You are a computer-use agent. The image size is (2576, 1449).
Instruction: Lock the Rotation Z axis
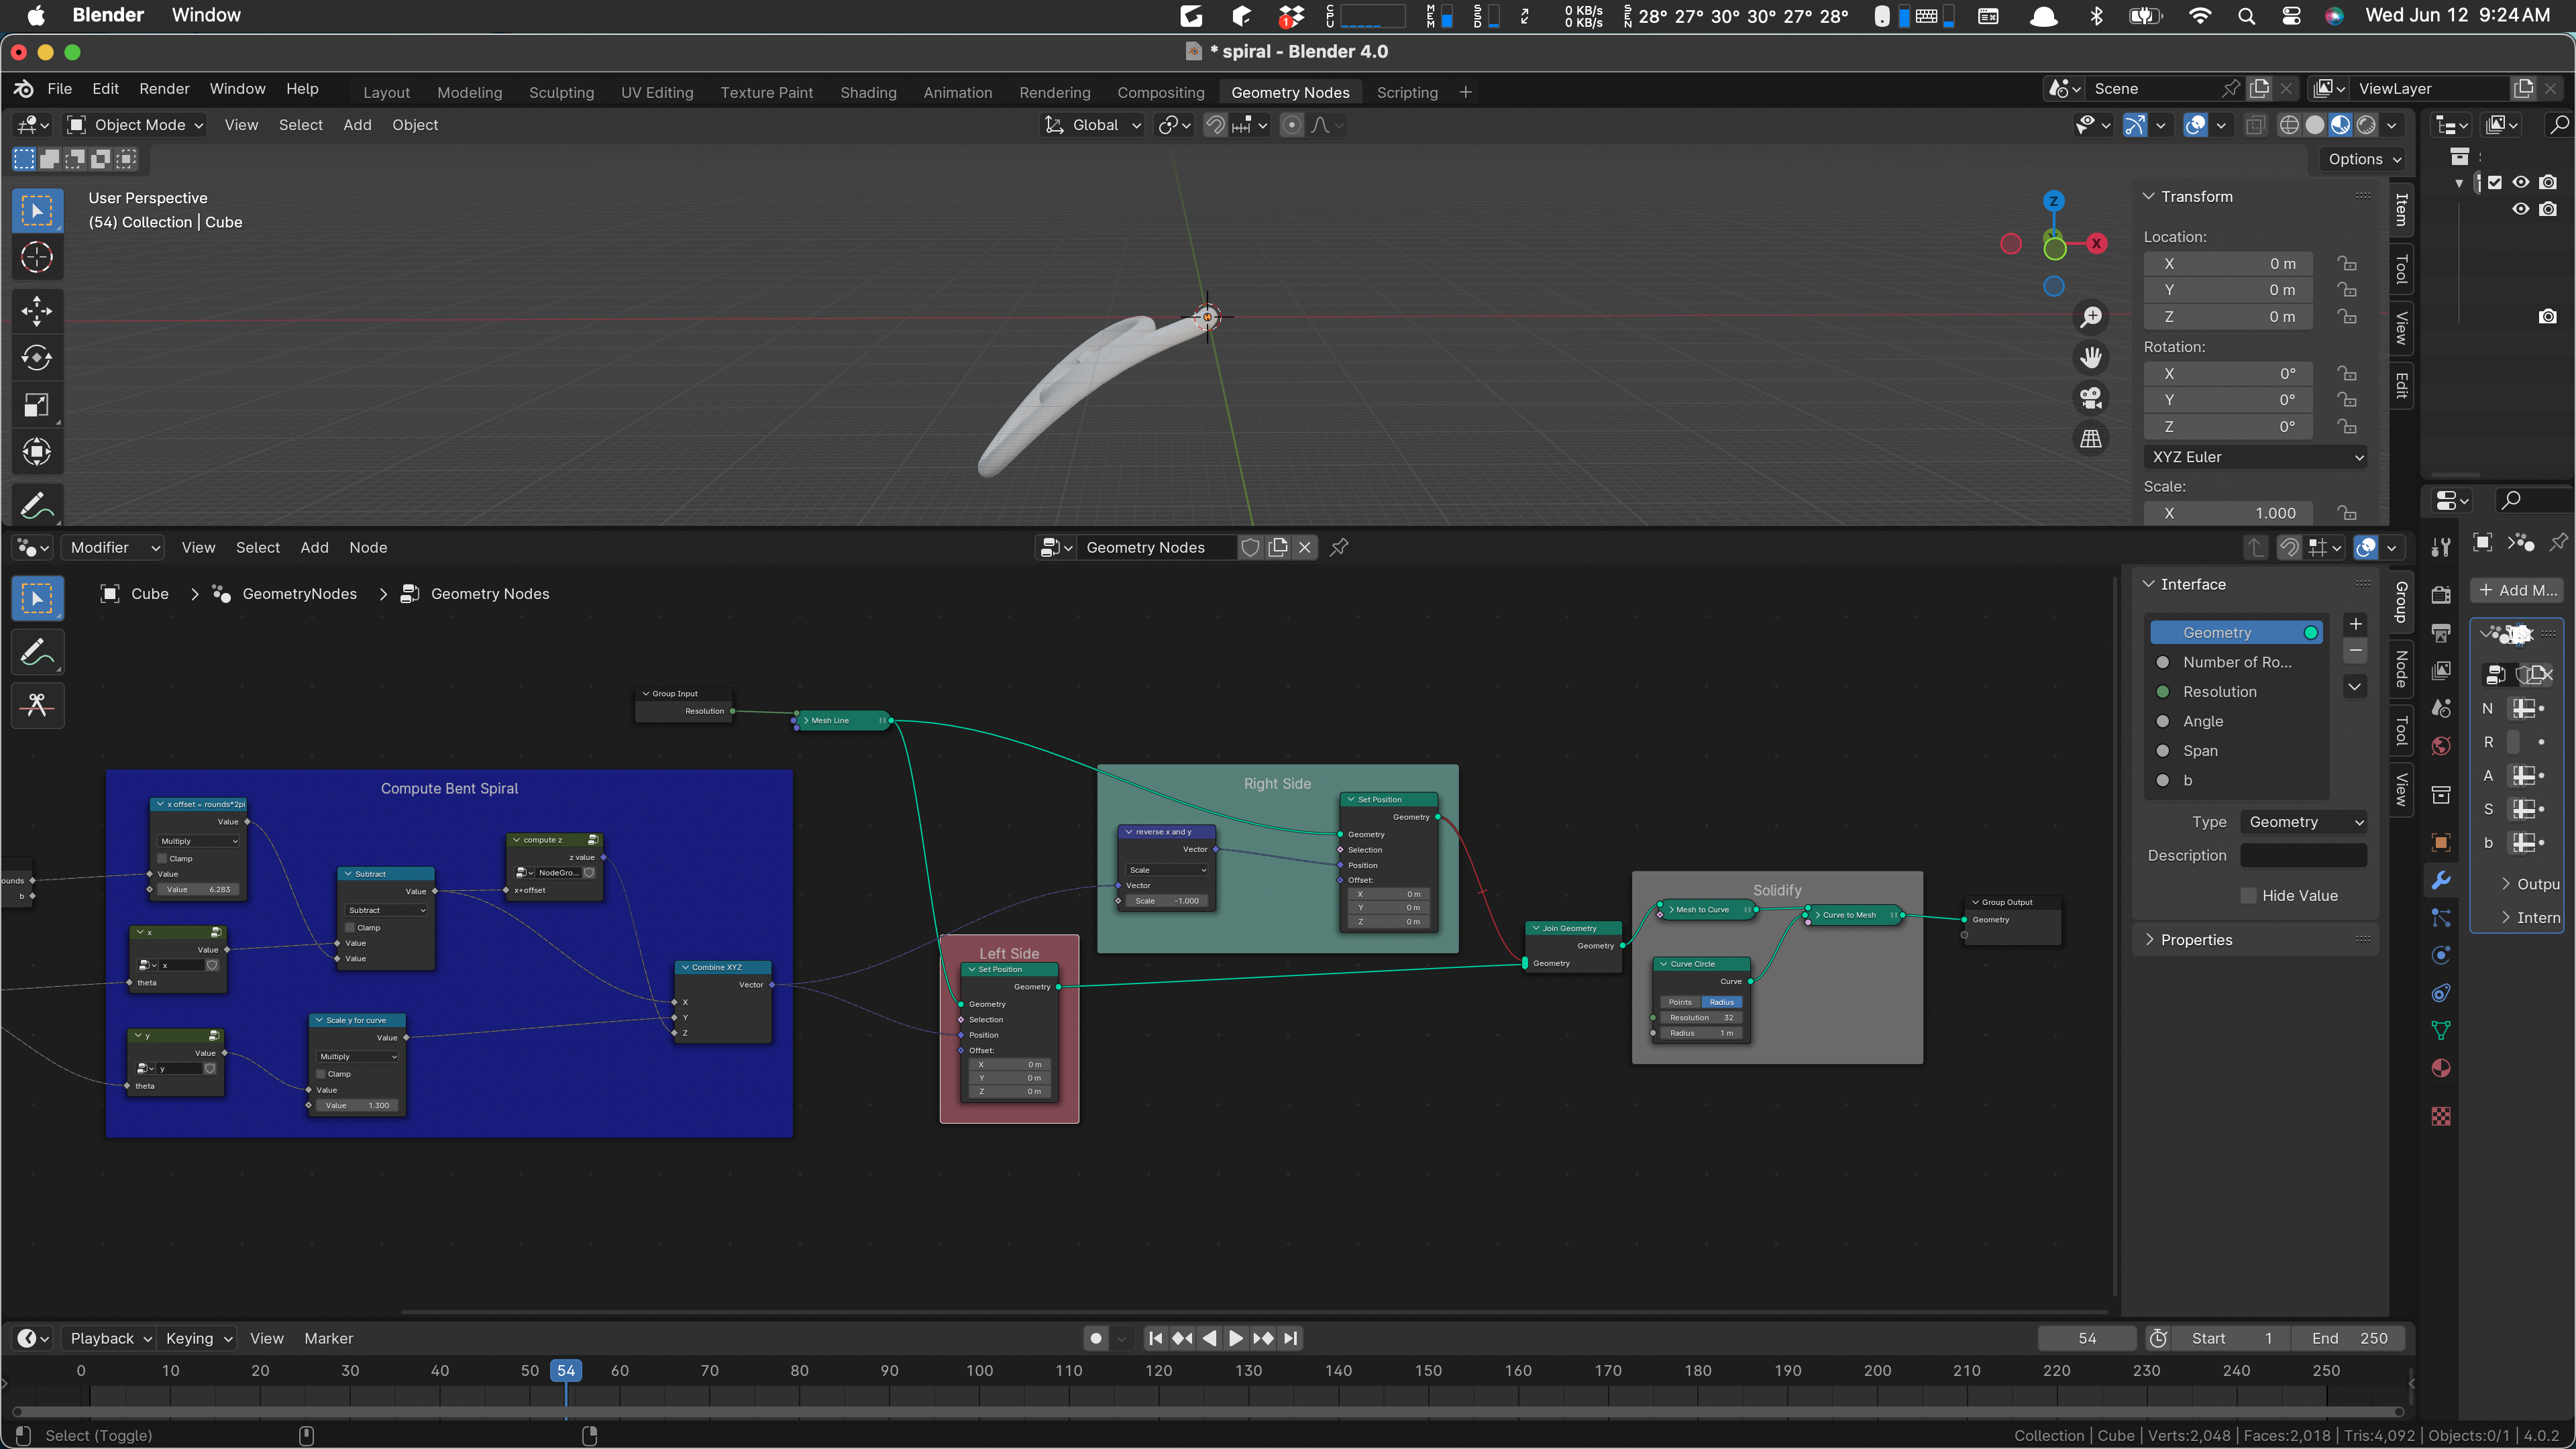click(2347, 427)
